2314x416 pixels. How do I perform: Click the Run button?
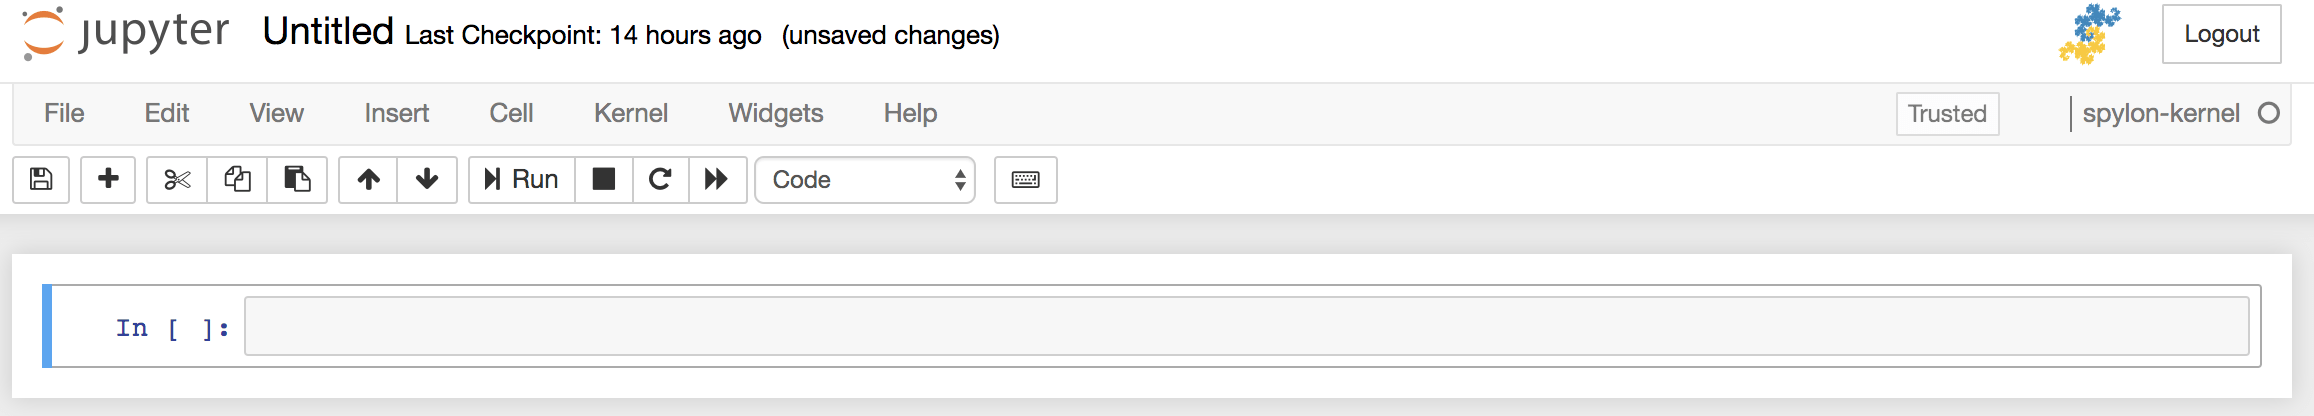pyautogui.click(x=522, y=180)
